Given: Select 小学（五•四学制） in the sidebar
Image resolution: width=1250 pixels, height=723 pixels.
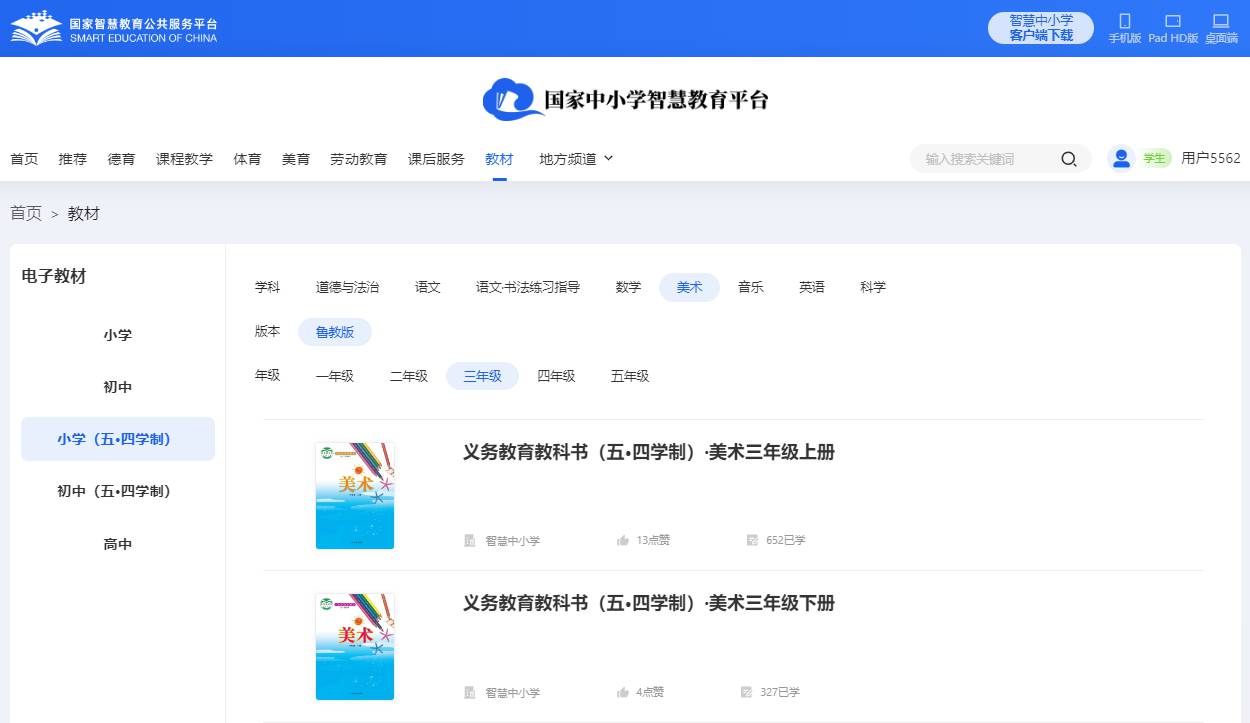Looking at the screenshot, I should point(118,439).
